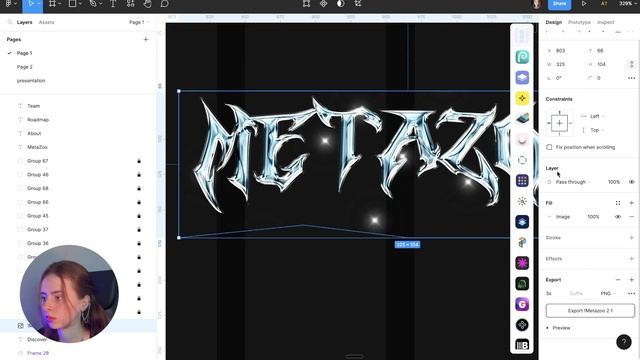The image size is (640, 360).
Task: Open the zoom level 329% dropdown
Action: pyautogui.click(x=628, y=3)
